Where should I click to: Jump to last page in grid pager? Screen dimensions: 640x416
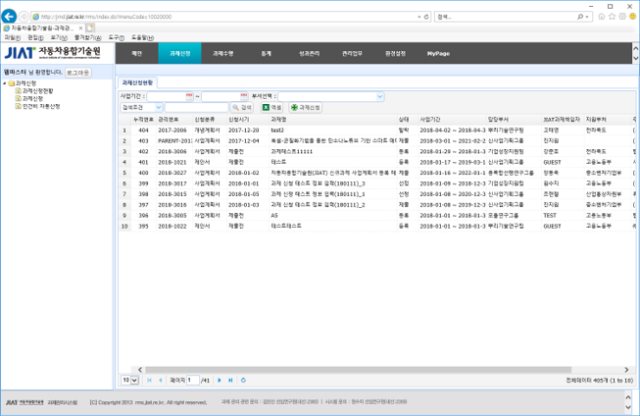pyautogui.click(x=229, y=380)
